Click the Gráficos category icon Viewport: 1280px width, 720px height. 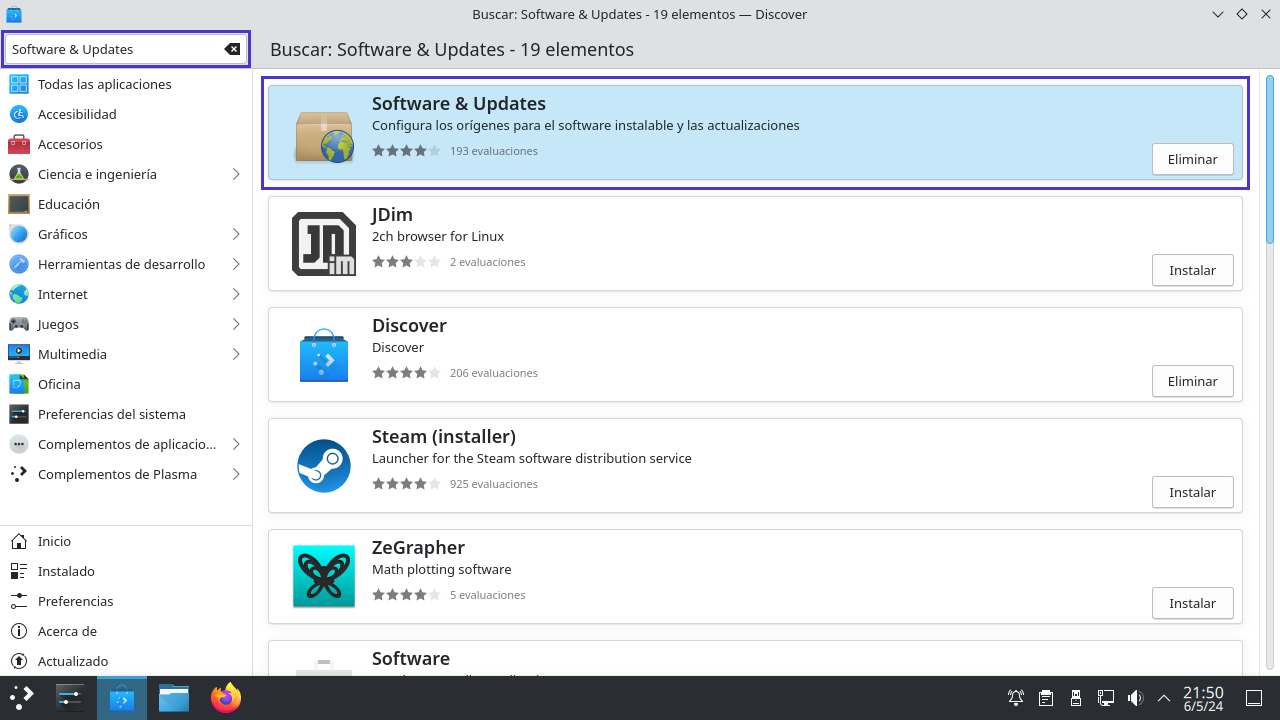coord(19,234)
